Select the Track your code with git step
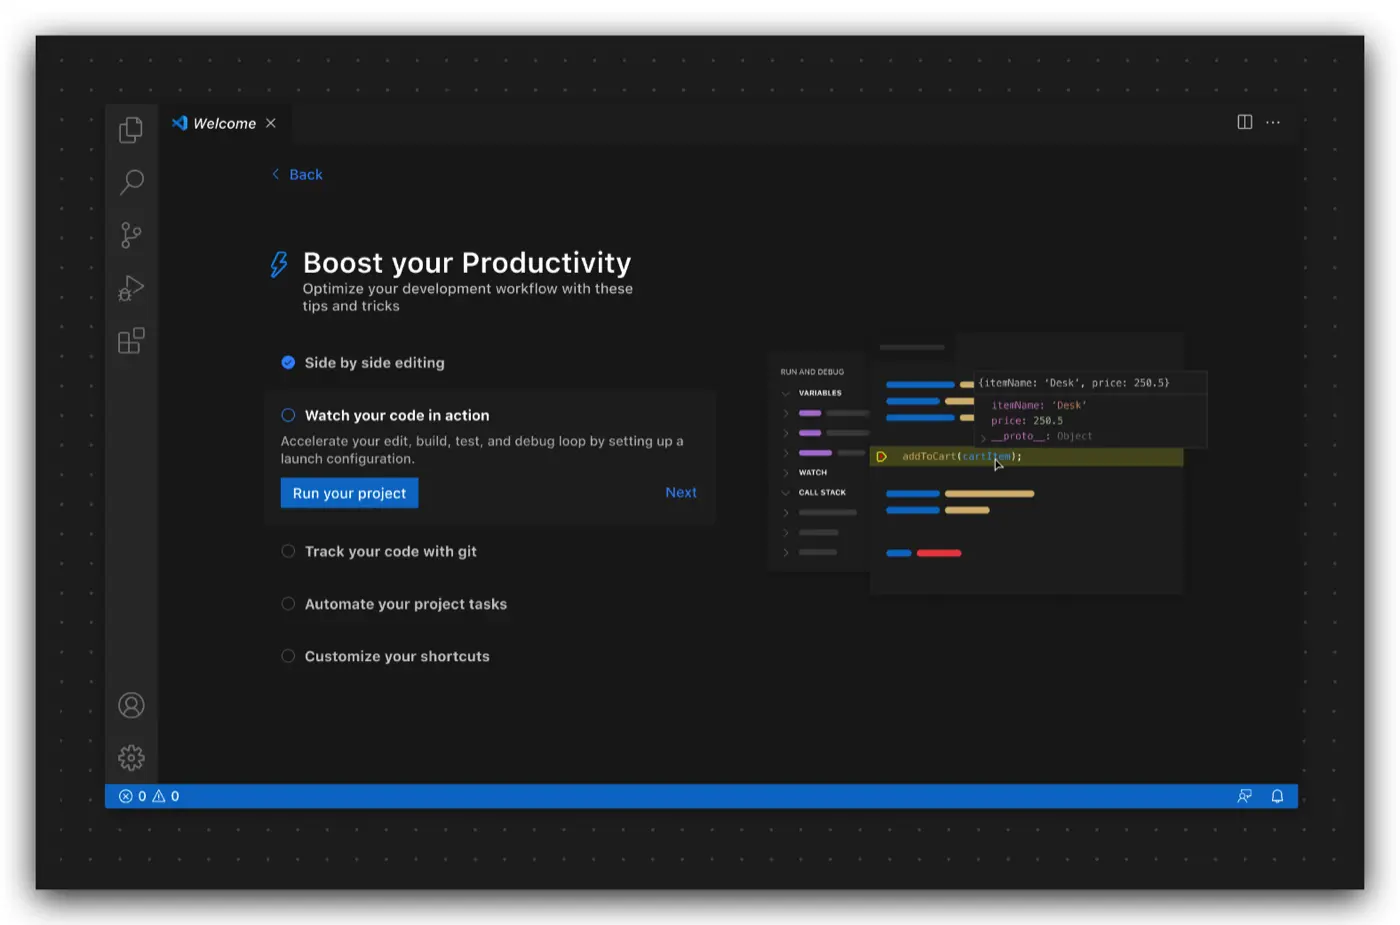Image resolution: width=1400 pixels, height=925 pixels. click(x=390, y=551)
